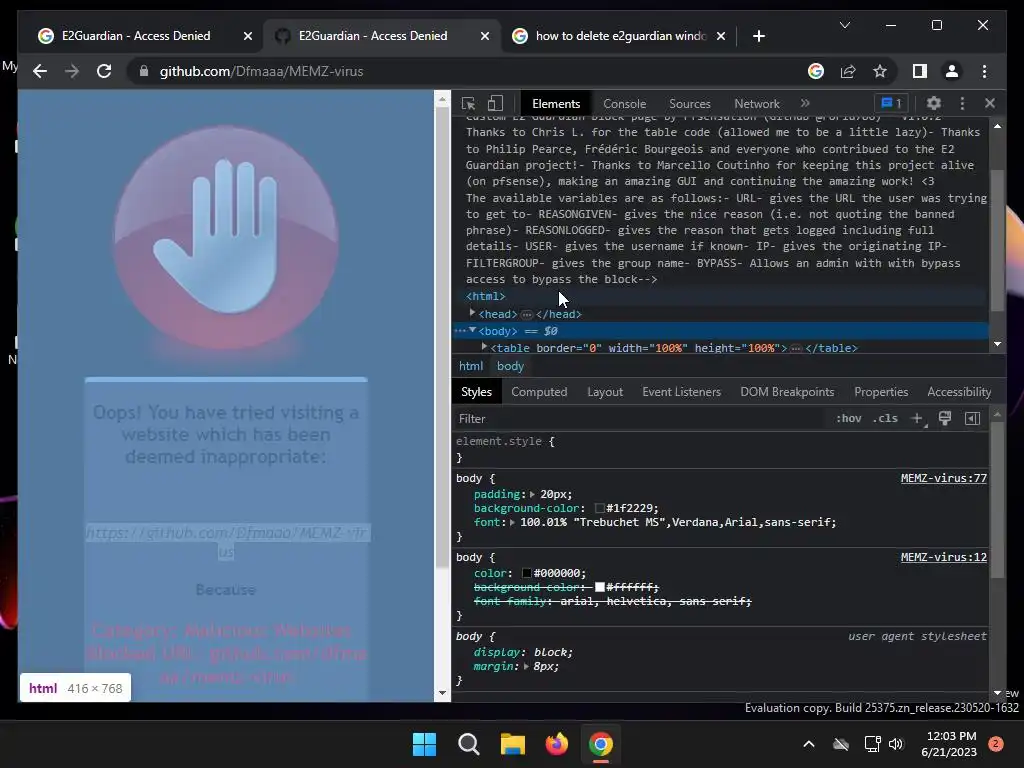Launch Firefox from taskbar

[556, 744]
